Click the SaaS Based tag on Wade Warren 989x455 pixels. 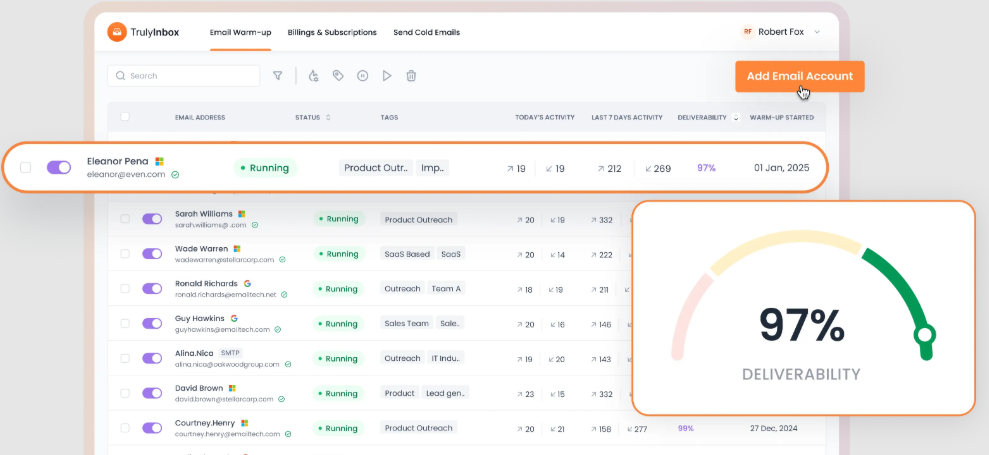coord(407,254)
